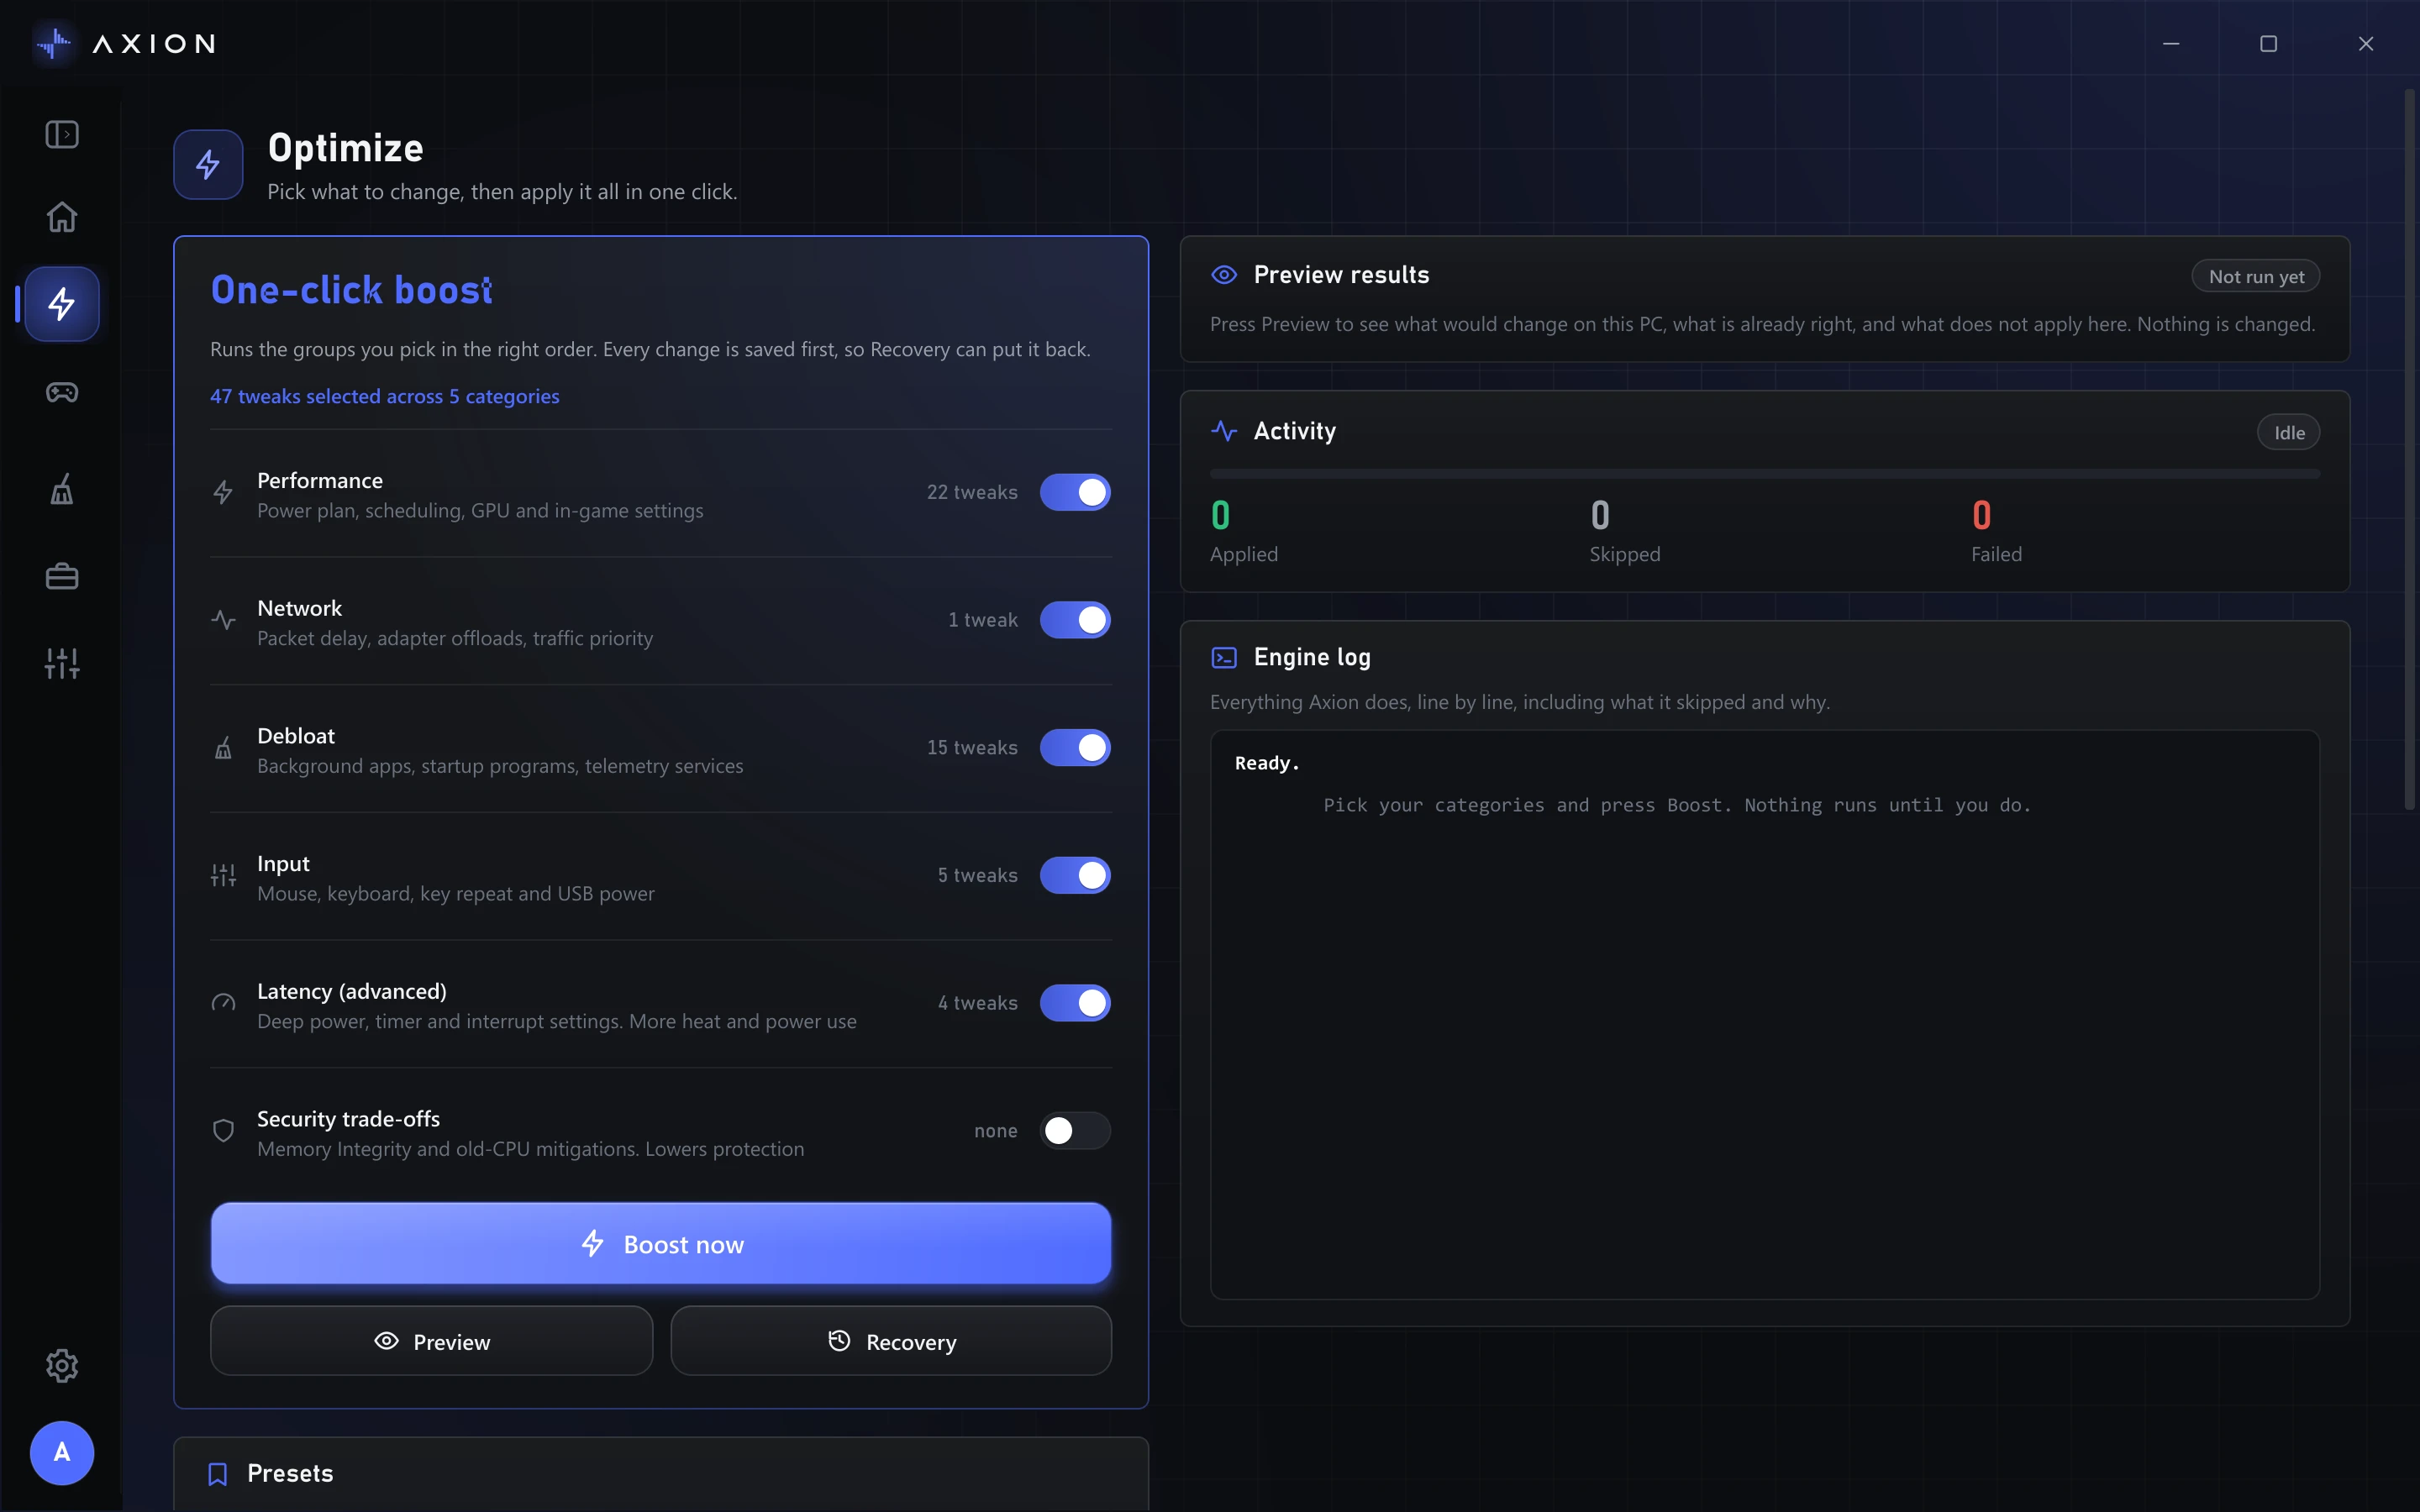
Task: Click the Input row sliders icon
Action: click(223, 875)
